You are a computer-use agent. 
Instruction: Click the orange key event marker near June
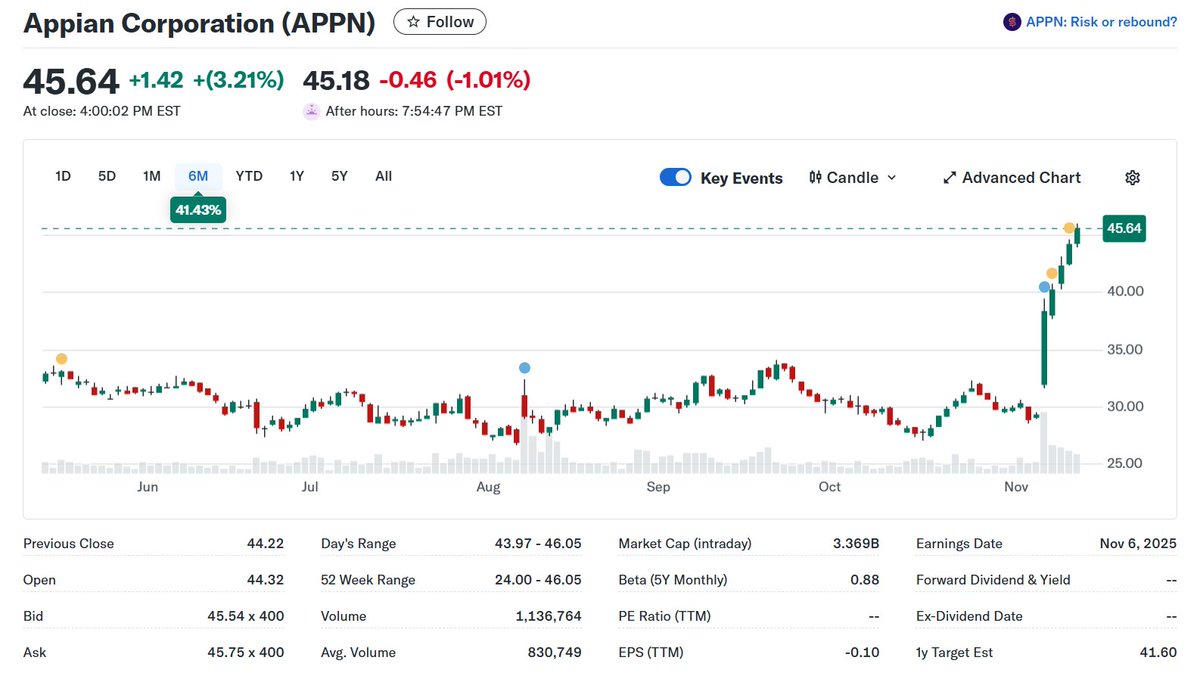click(x=61, y=359)
